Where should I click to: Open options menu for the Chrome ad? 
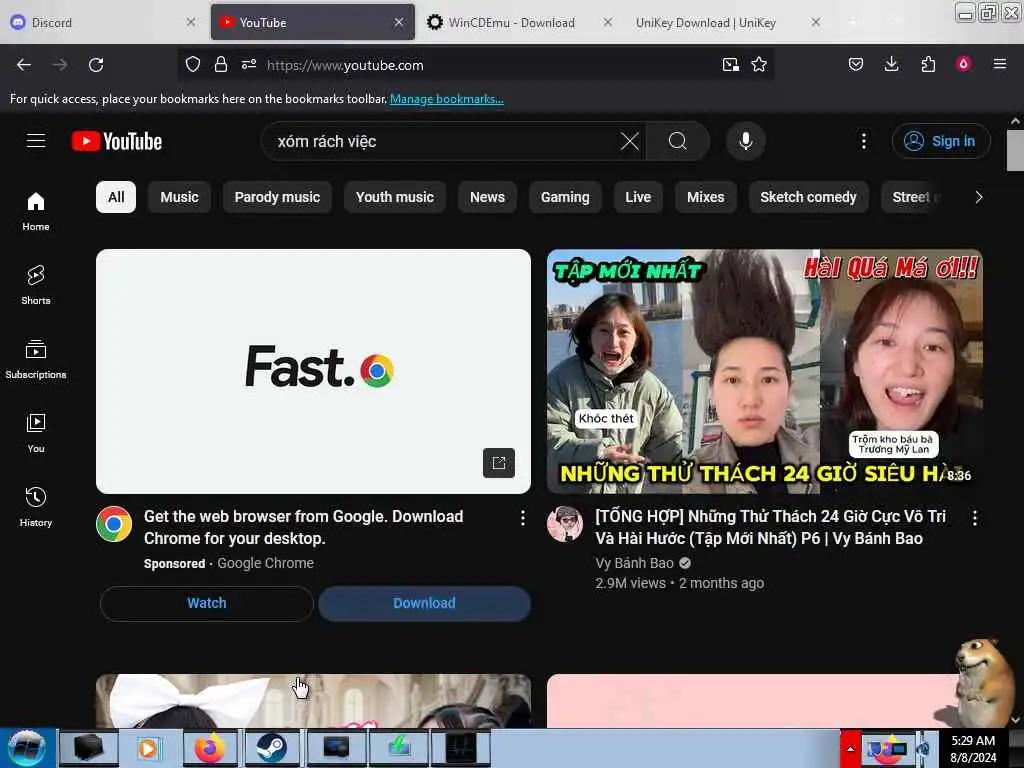point(522,518)
